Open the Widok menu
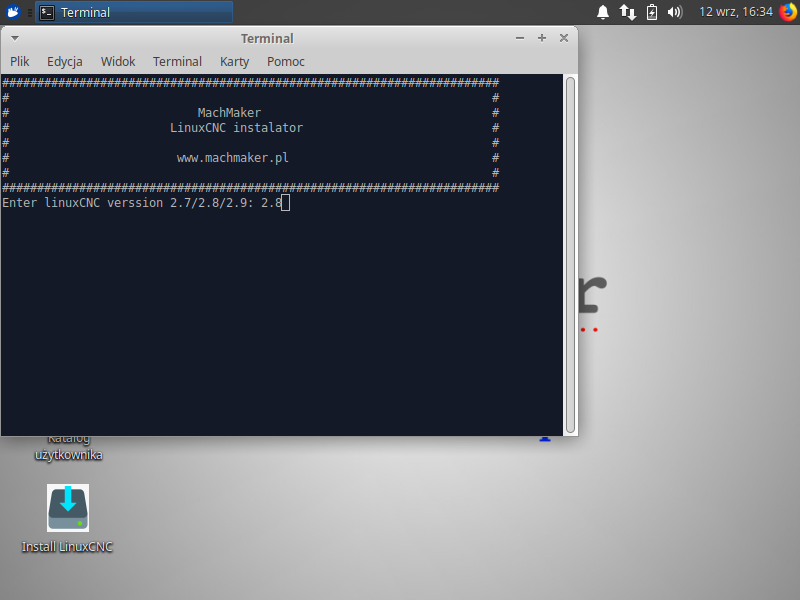800x600 pixels. coord(118,61)
